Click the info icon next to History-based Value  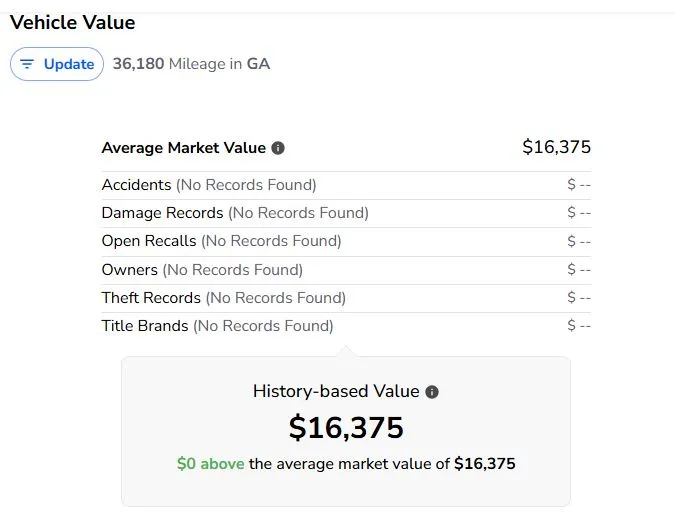(x=432, y=392)
